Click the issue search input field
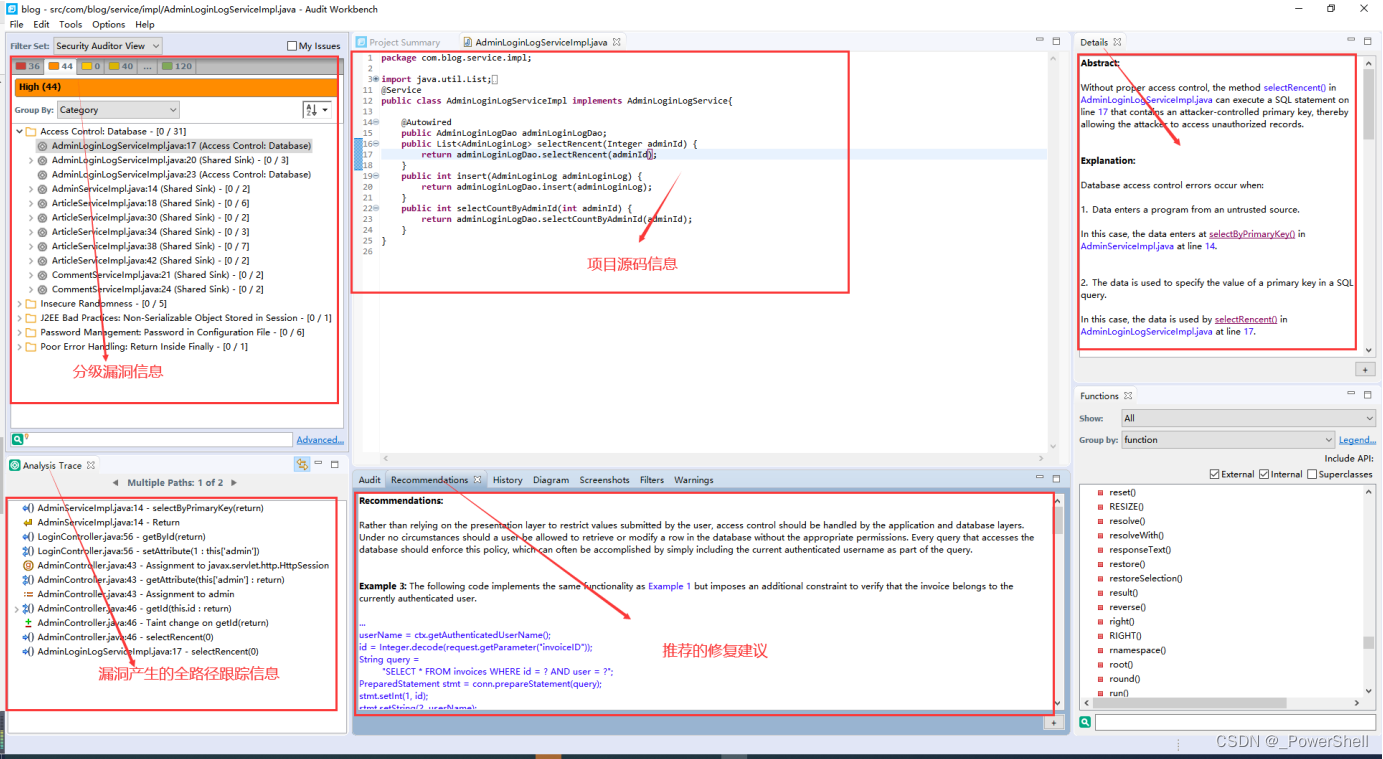1383x759 pixels. pos(159,439)
